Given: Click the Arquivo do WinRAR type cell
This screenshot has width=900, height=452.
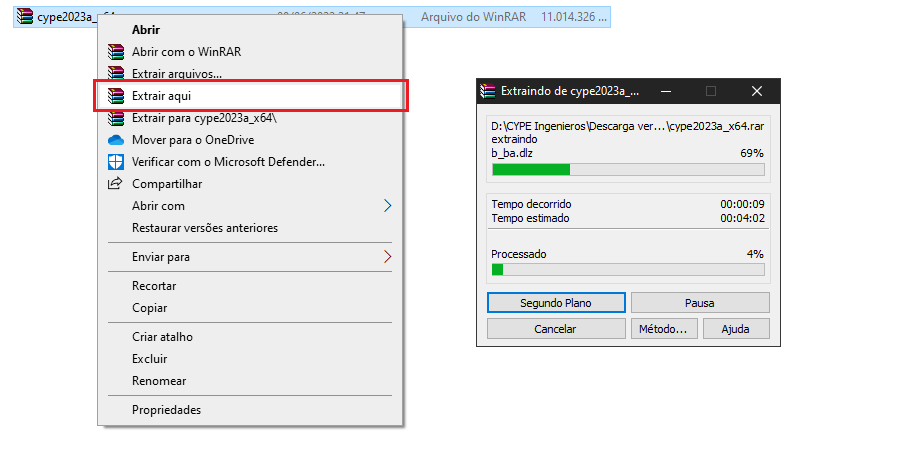Looking at the screenshot, I should click(x=474, y=17).
